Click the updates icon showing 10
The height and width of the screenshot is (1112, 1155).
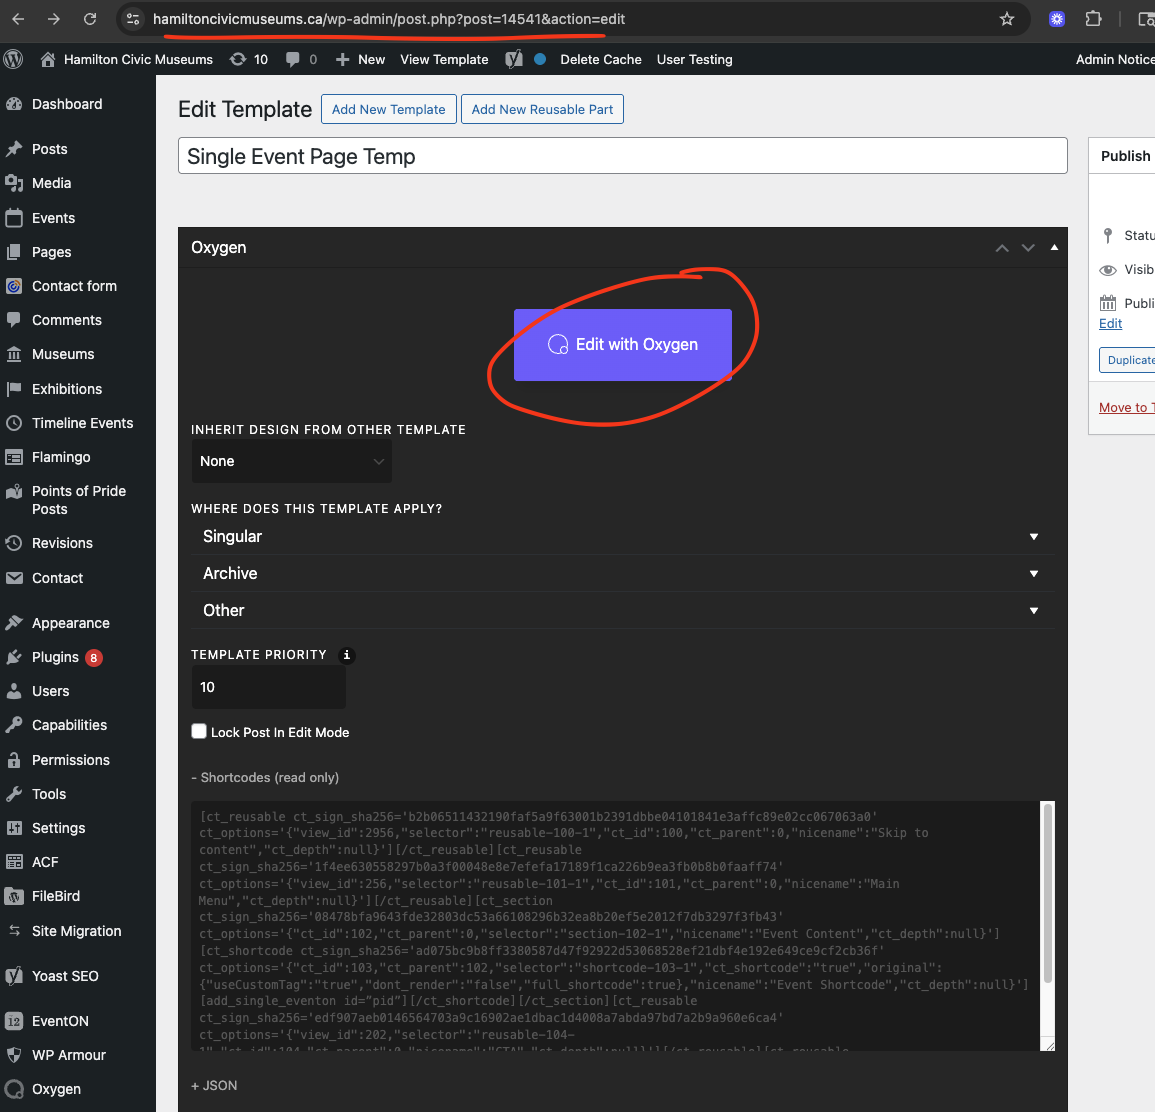tap(238, 59)
